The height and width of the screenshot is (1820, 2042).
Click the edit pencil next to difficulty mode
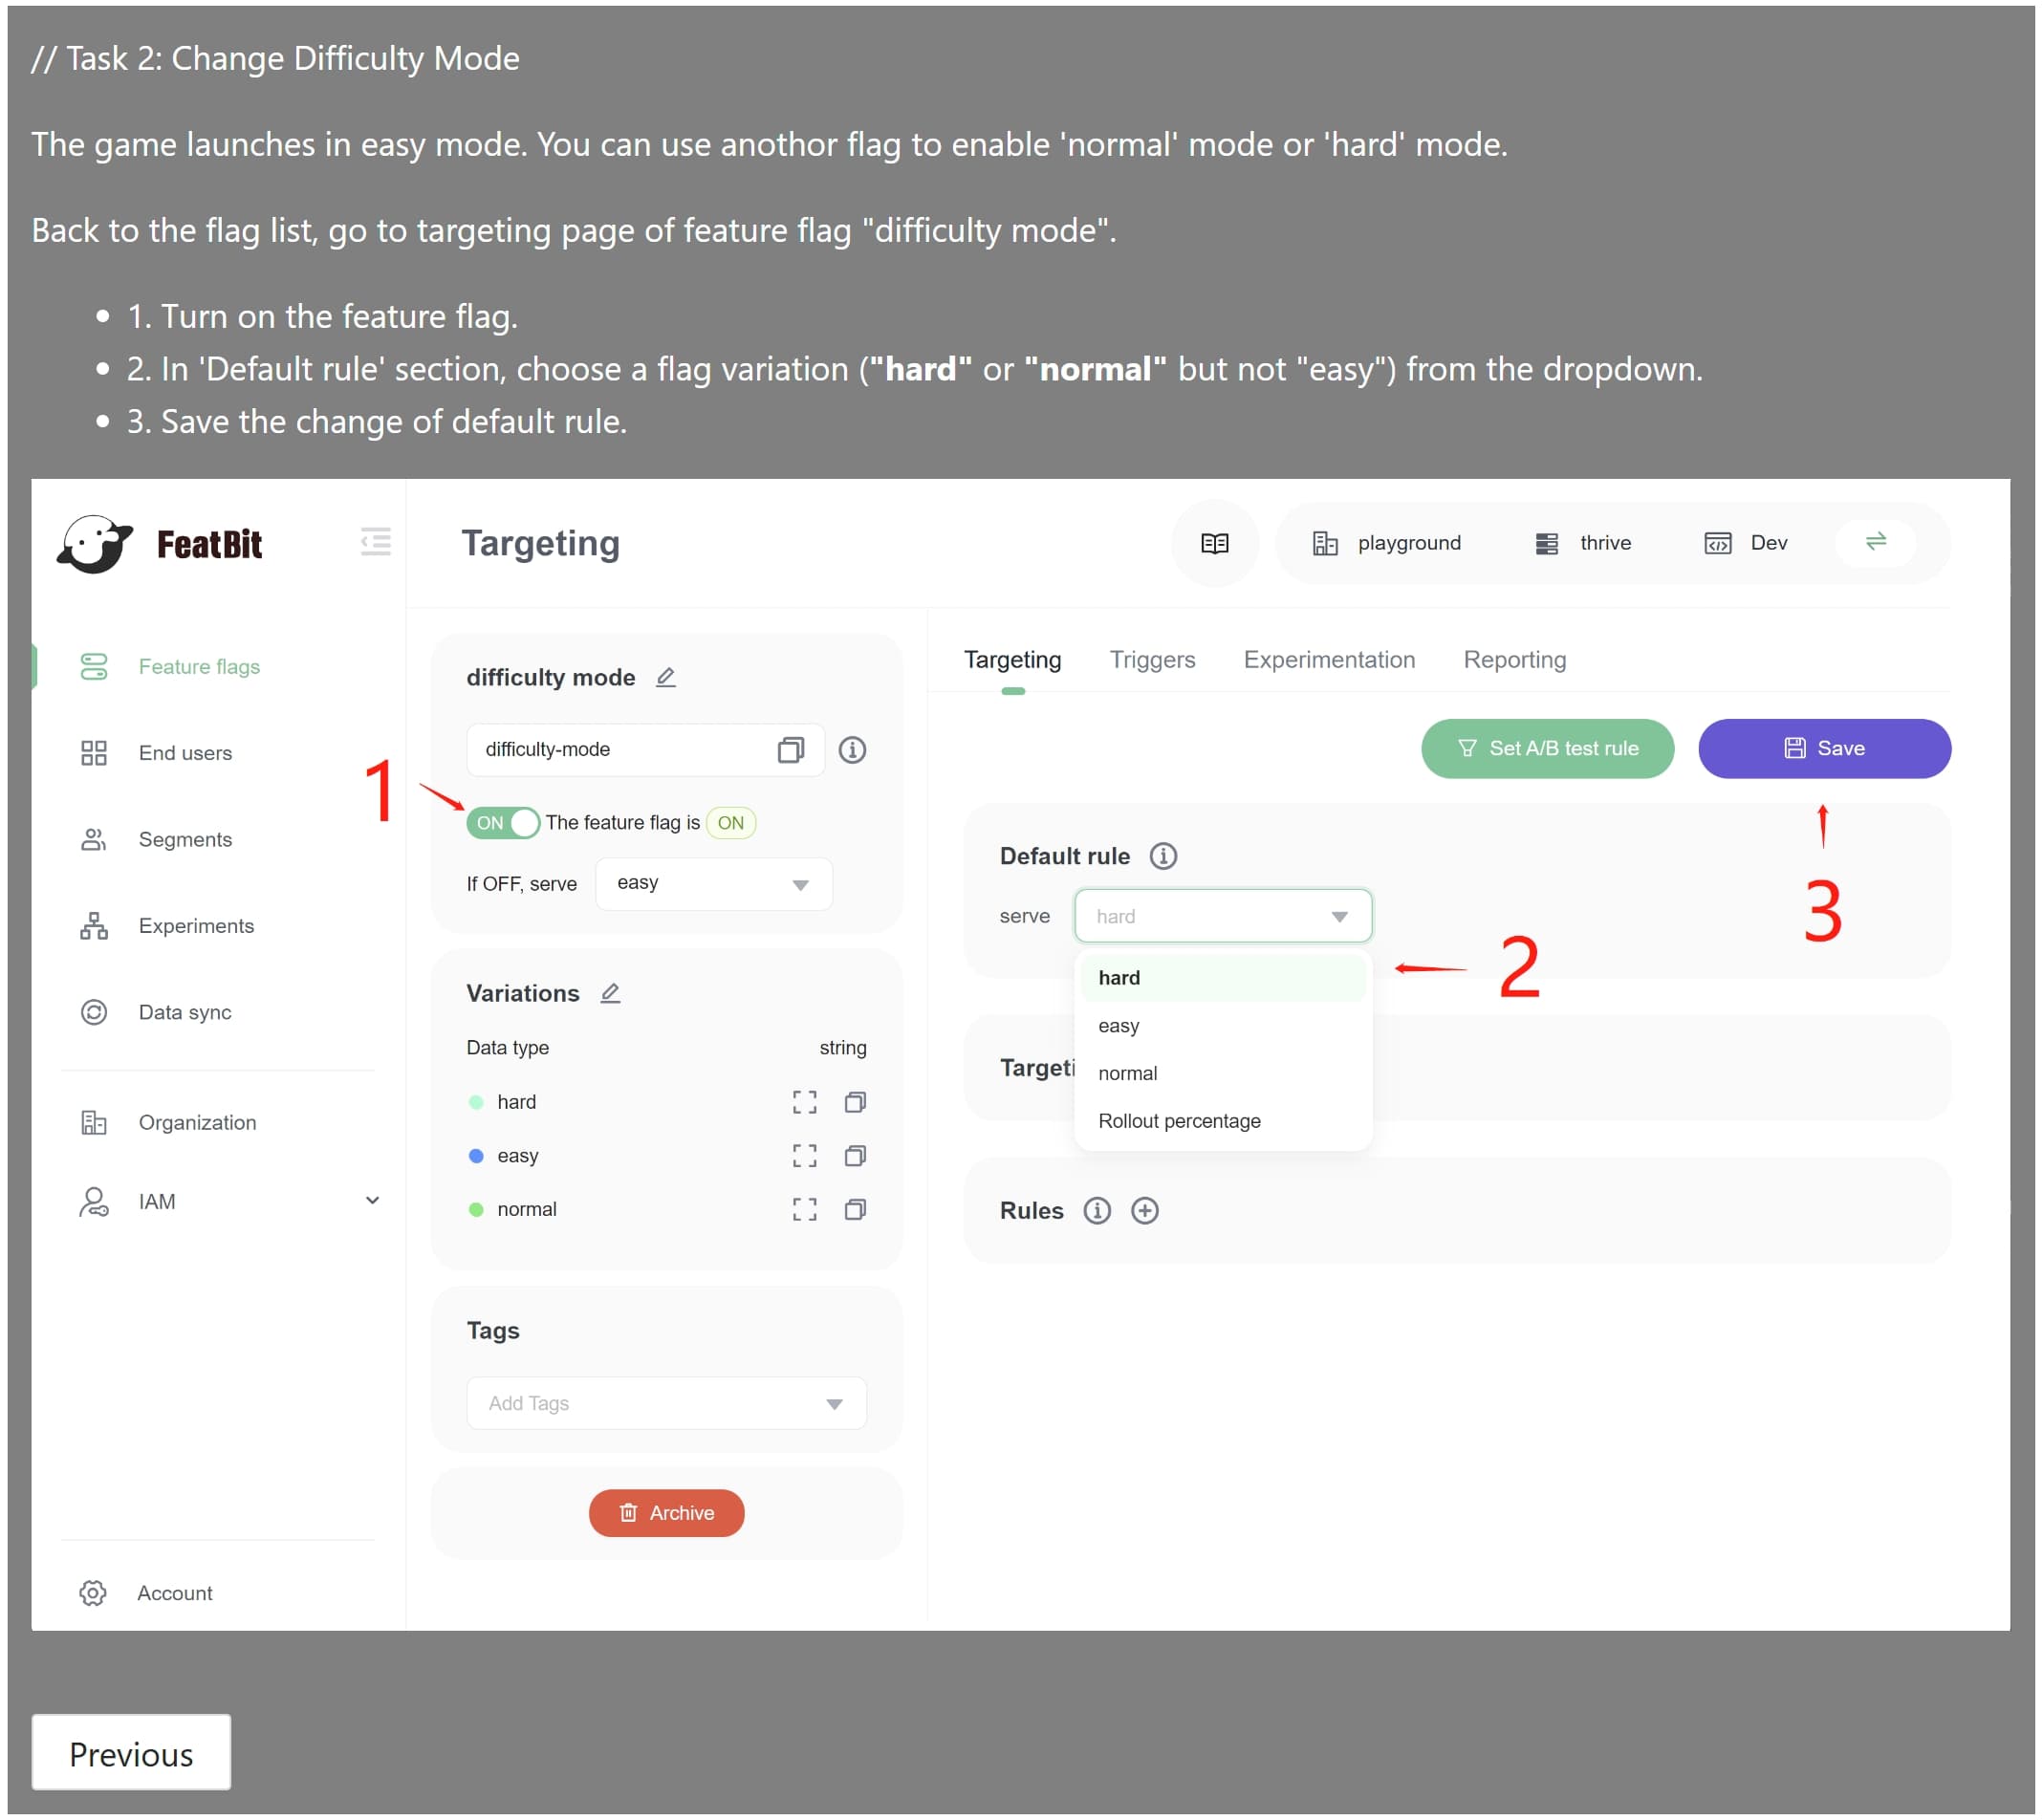click(665, 678)
